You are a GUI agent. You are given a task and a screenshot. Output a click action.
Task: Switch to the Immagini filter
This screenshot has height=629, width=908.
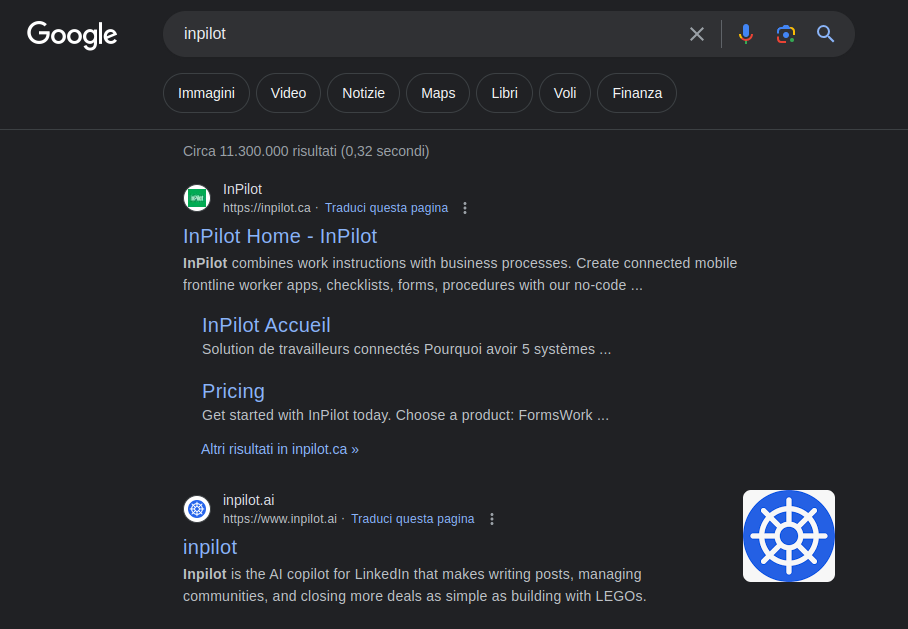point(206,93)
